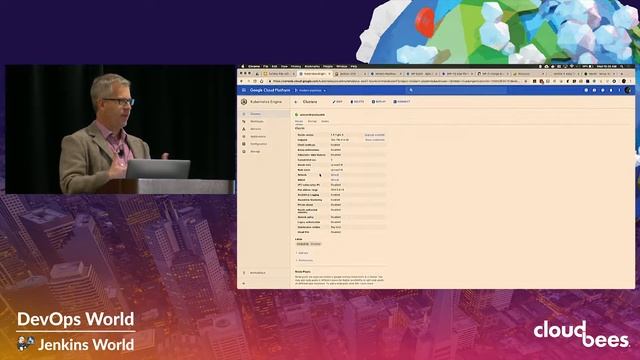Click the DEPLOY button in cluster toolbar
This screenshot has height=360, width=640.
[x=379, y=102]
